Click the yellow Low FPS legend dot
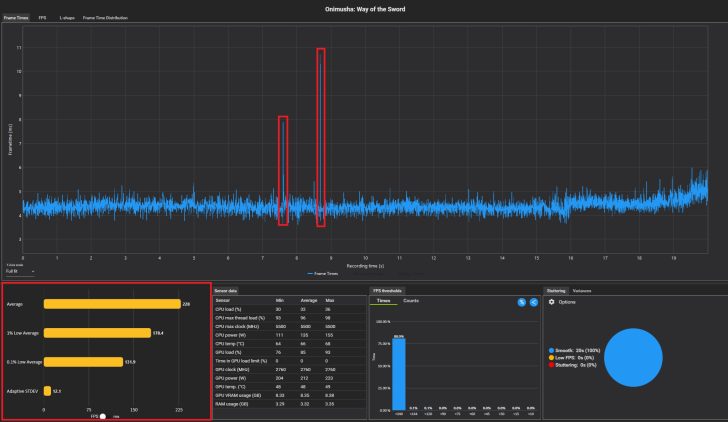 (x=551, y=358)
